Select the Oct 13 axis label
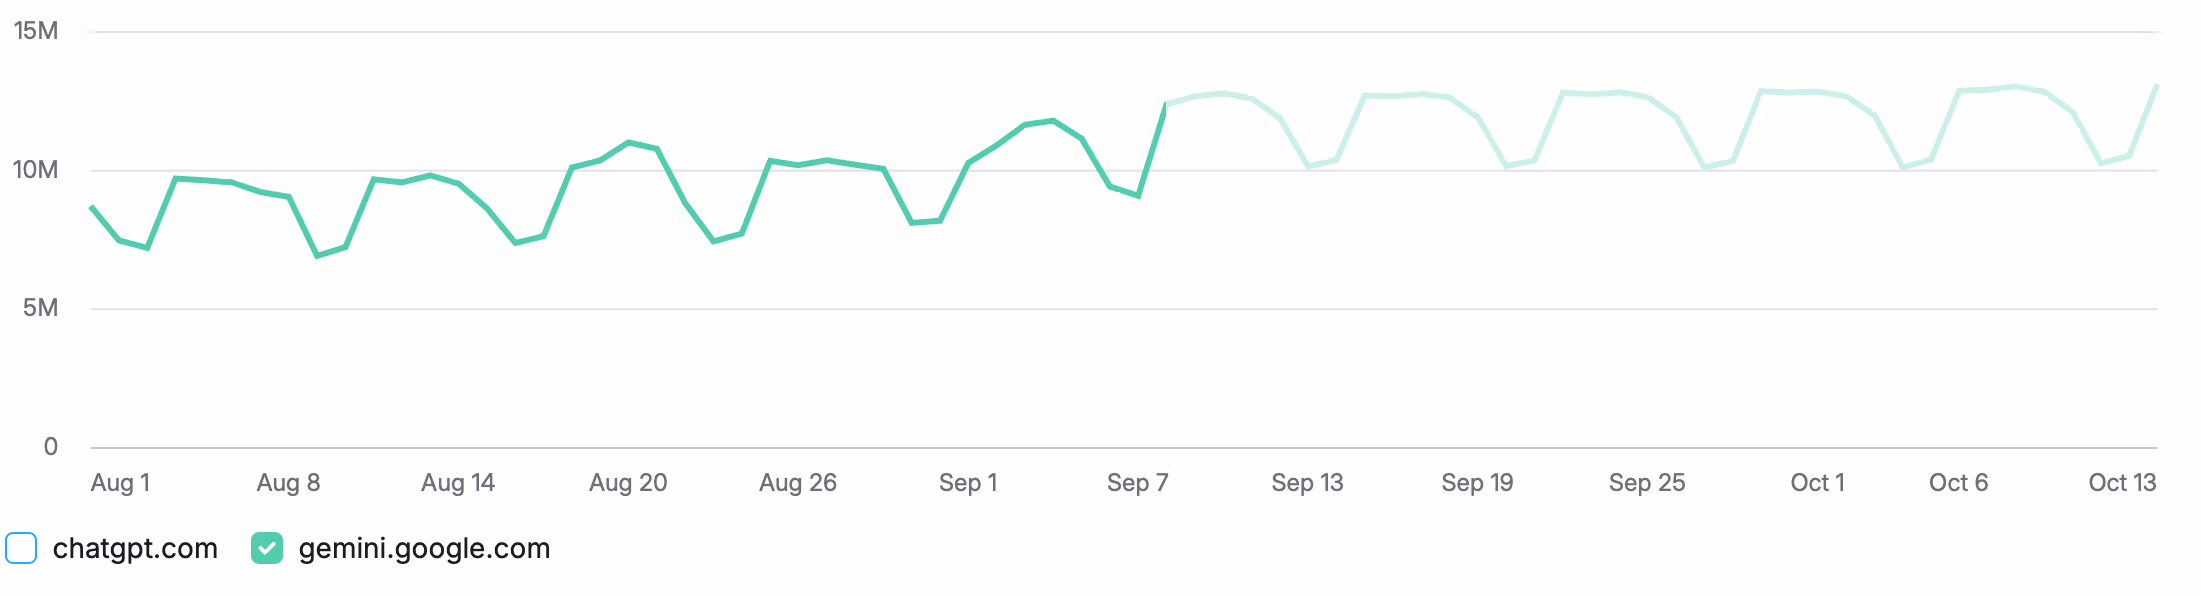 point(2122,483)
